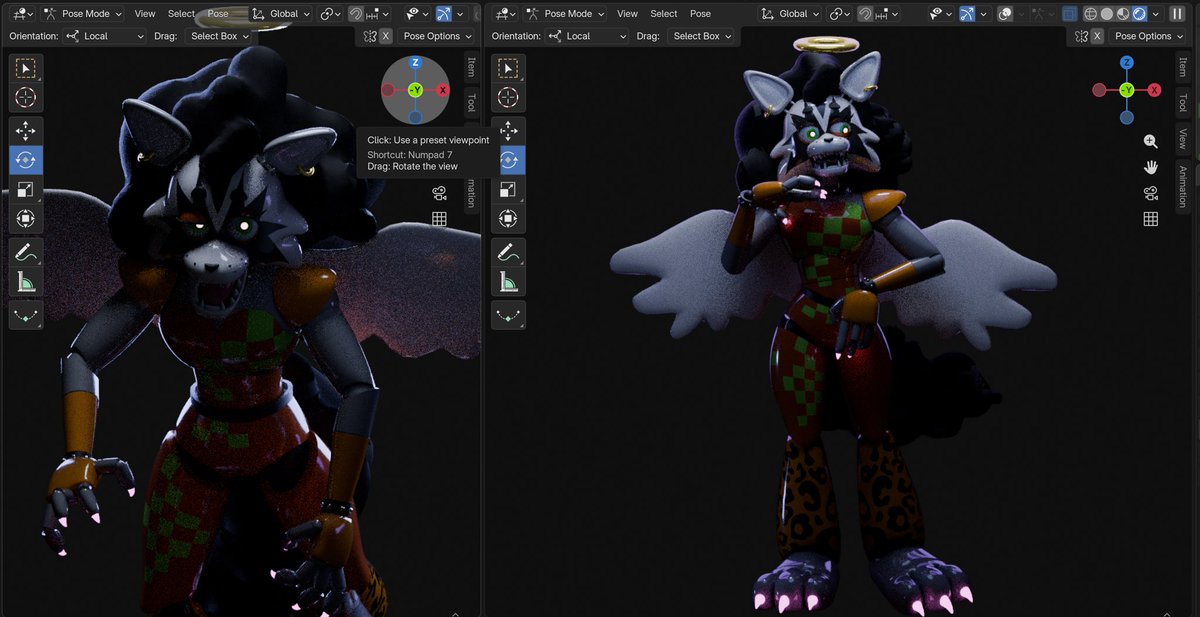Open Pose Mode dropdown in left viewport
Image resolution: width=1200 pixels, height=617 pixels.
pos(84,14)
